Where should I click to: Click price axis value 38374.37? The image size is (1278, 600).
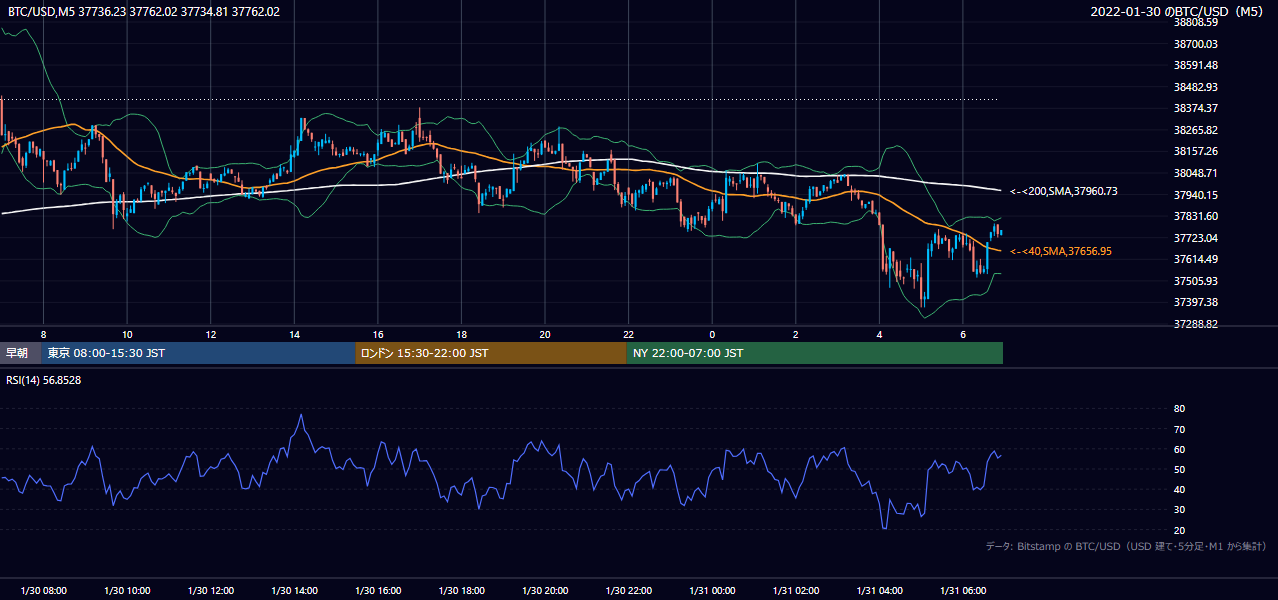1196,108
